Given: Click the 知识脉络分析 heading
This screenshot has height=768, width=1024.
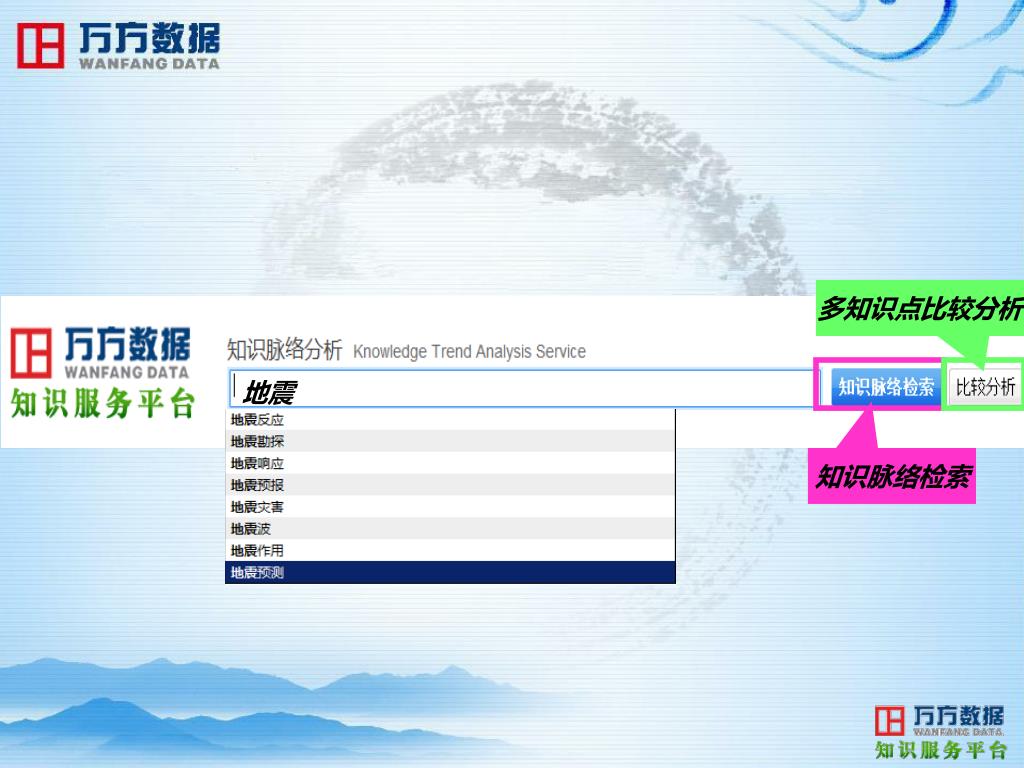Looking at the screenshot, I should (284, 350).
